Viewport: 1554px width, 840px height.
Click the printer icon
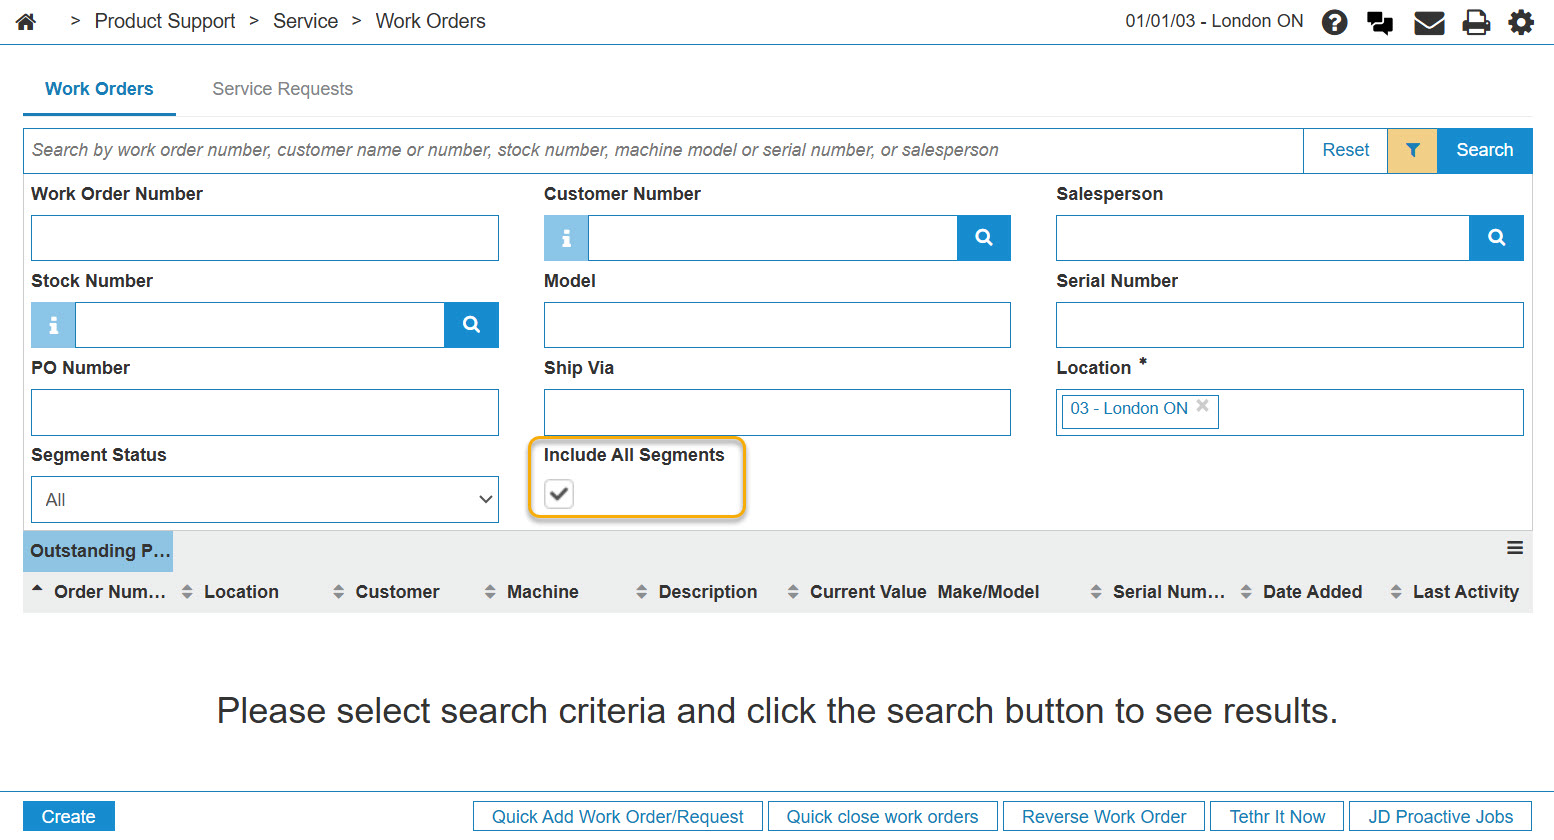(x=1476, y=22)
